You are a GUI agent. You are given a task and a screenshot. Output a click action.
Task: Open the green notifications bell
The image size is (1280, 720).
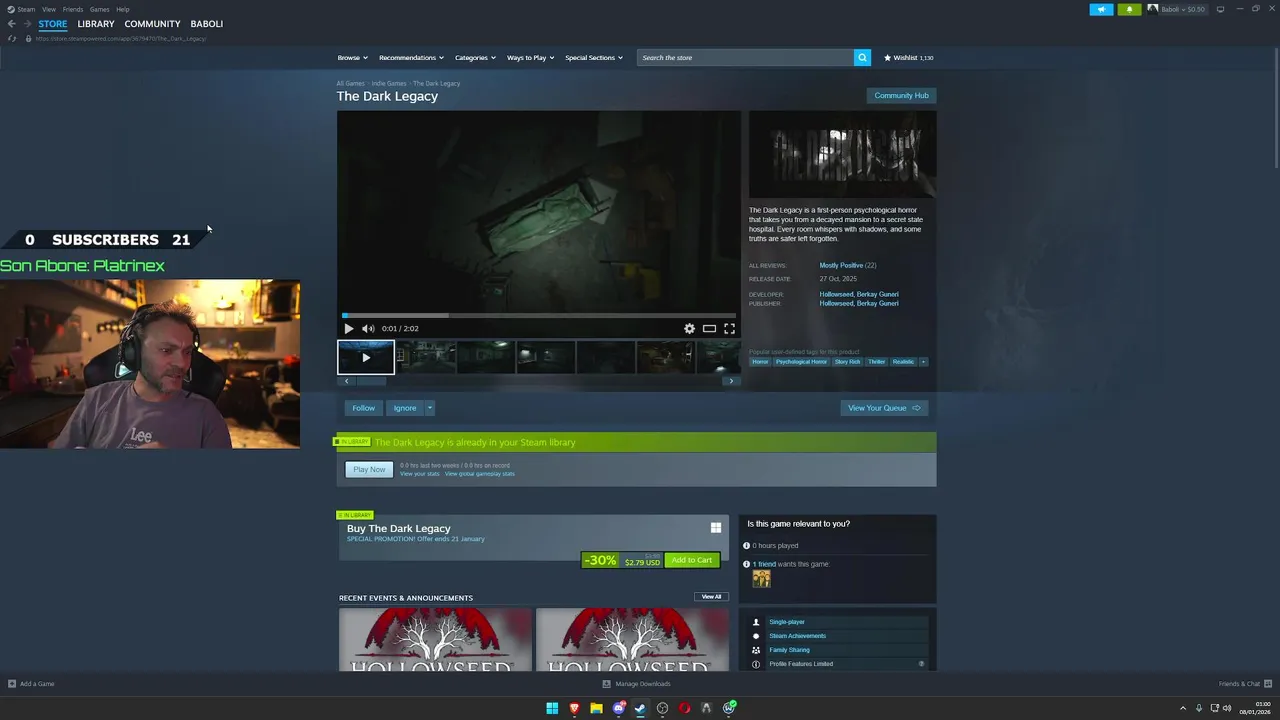[1129, 9]
